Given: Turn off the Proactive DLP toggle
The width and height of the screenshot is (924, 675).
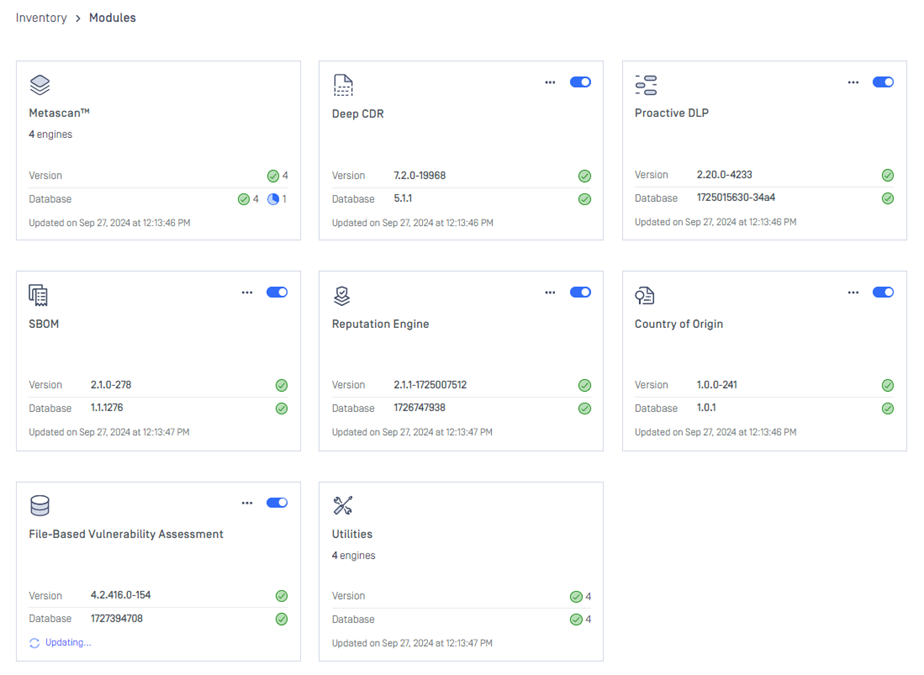Looking at the screenshot, I should pos(883,82).
